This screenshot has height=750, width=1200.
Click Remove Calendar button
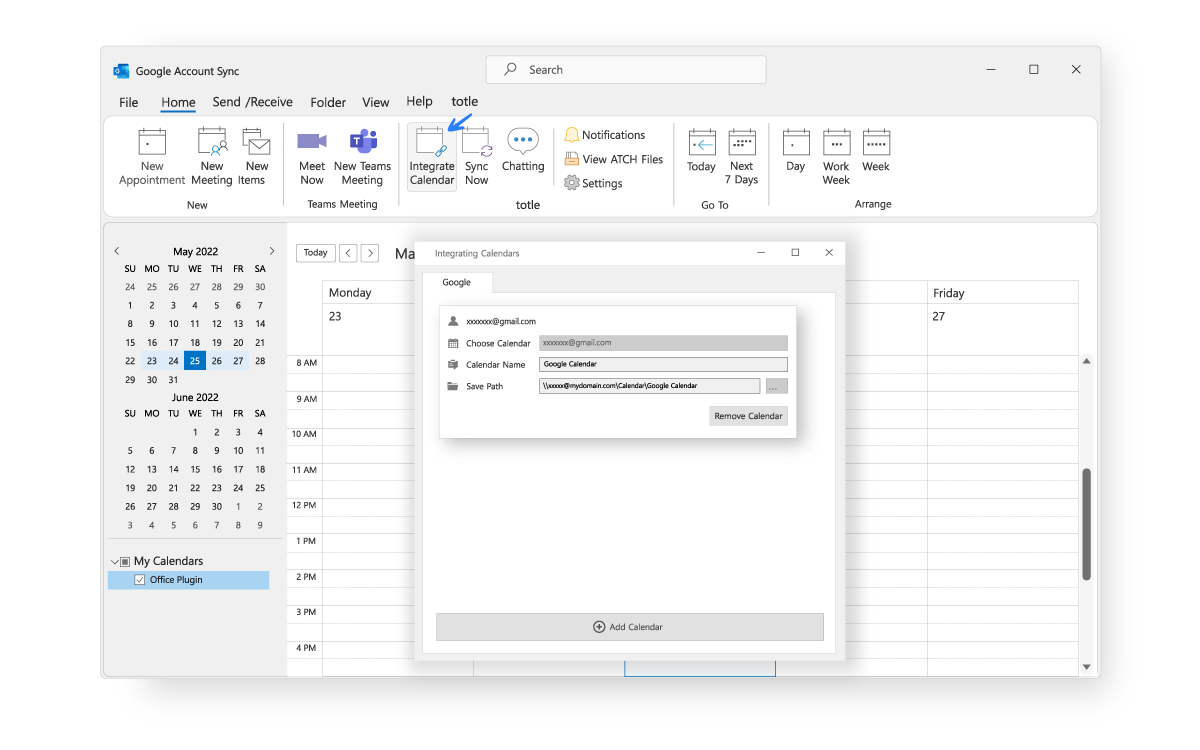[x=748, y=416]
